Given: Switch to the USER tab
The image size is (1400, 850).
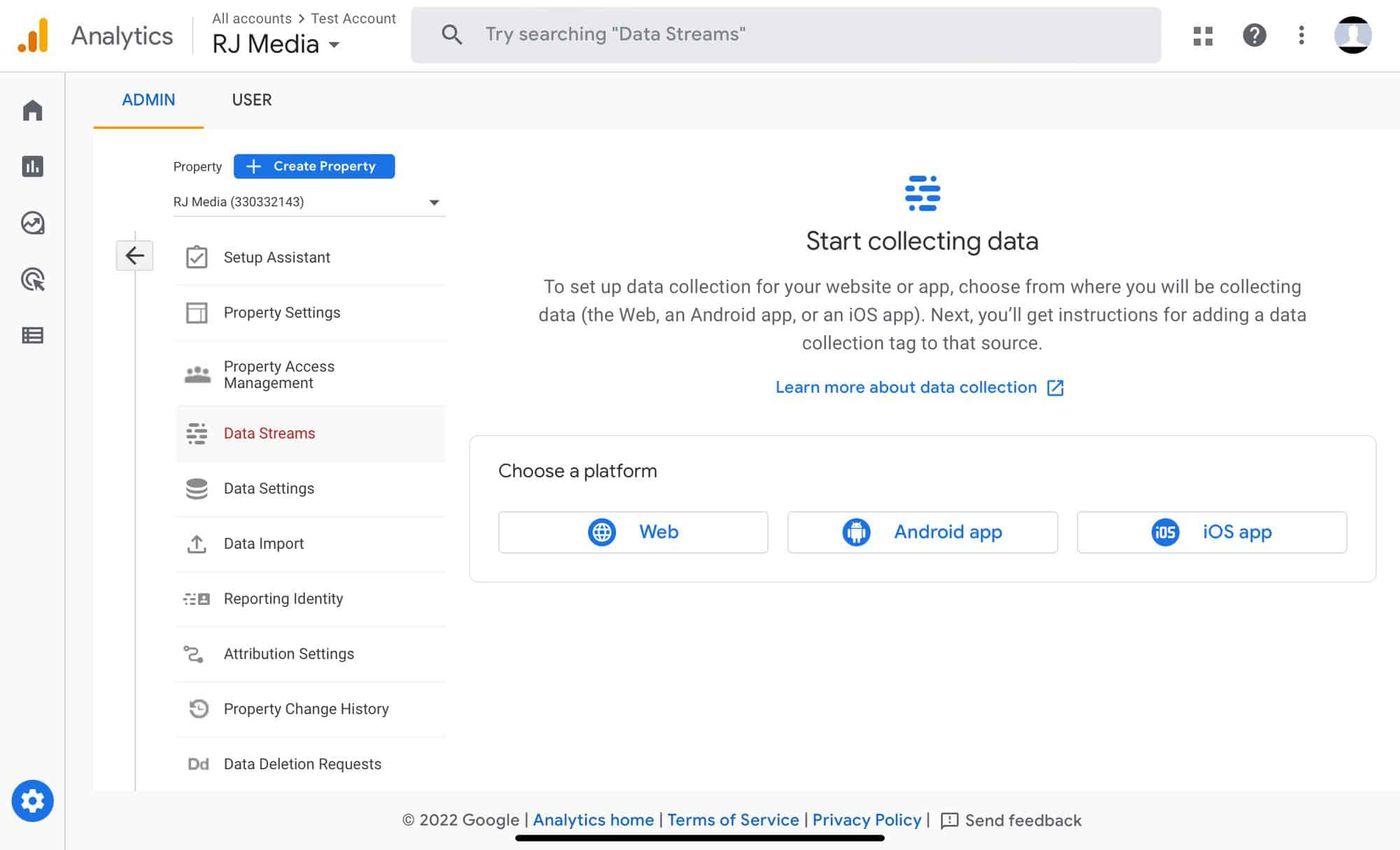Looking at the screenshot, I should (252, 100).
